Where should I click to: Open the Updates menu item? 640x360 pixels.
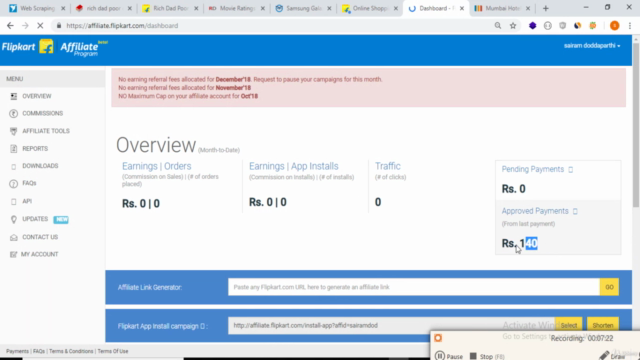(35, 219)
